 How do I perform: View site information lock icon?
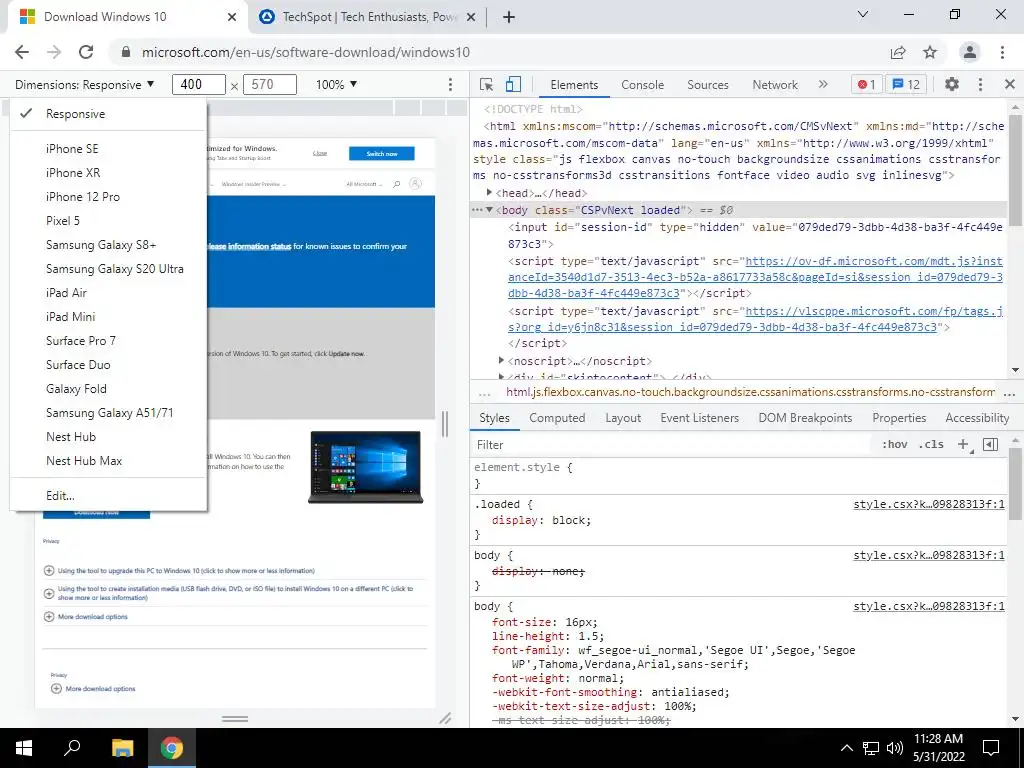coord(126,52)
